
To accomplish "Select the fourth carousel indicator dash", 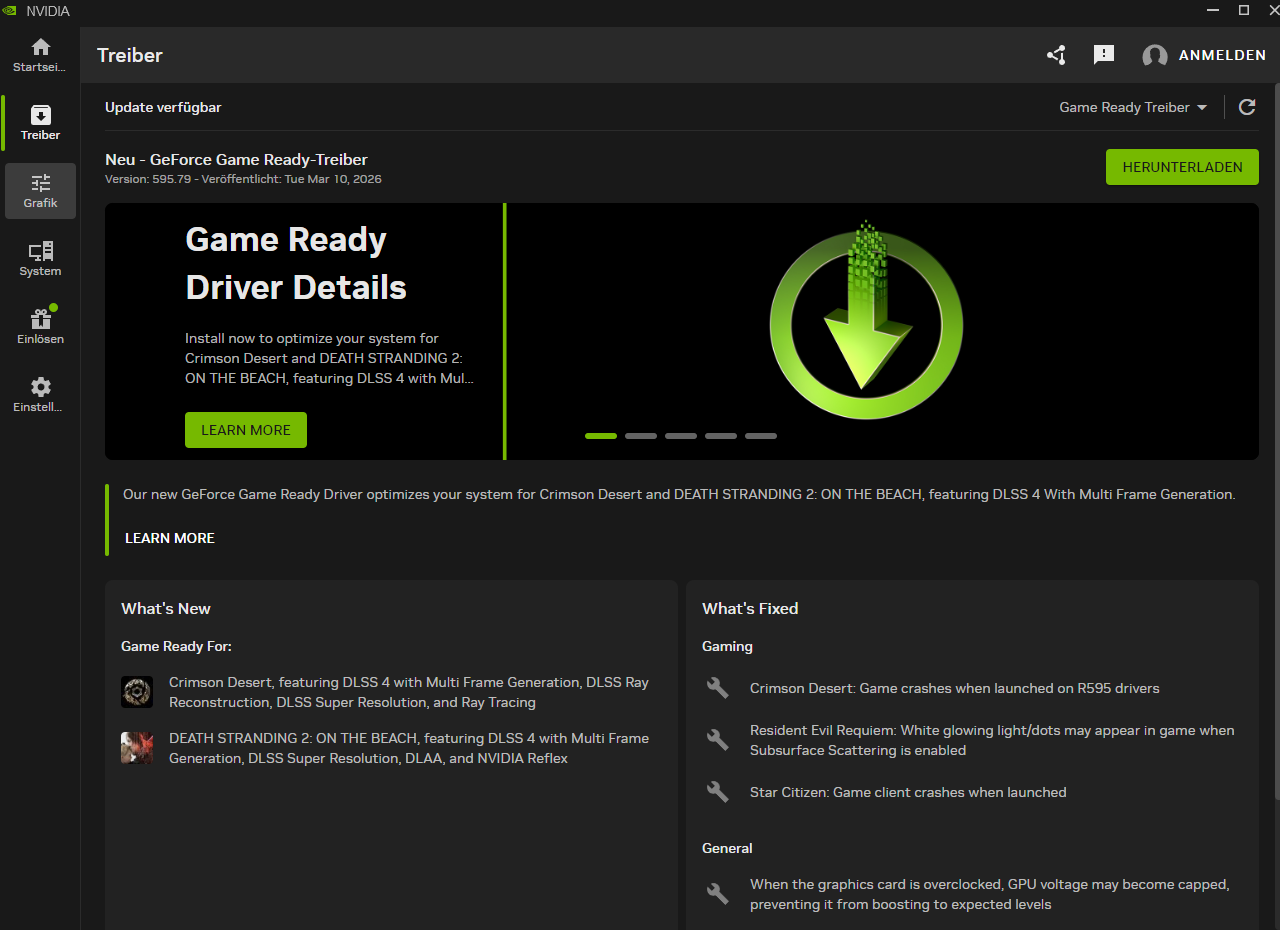I will [721, 436].
